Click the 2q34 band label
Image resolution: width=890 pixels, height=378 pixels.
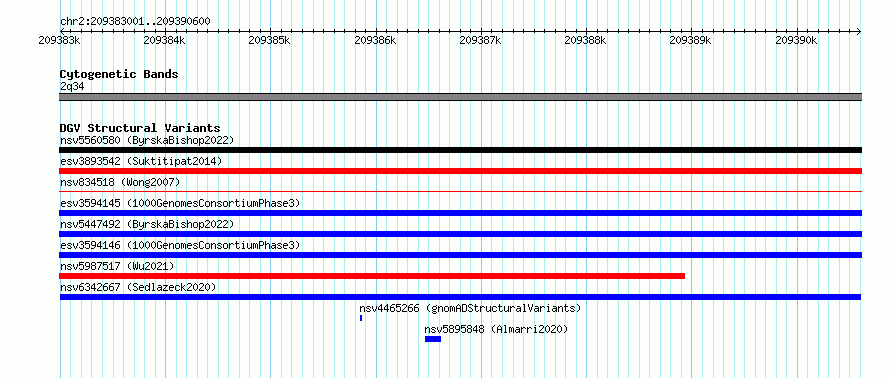(72, 87)
